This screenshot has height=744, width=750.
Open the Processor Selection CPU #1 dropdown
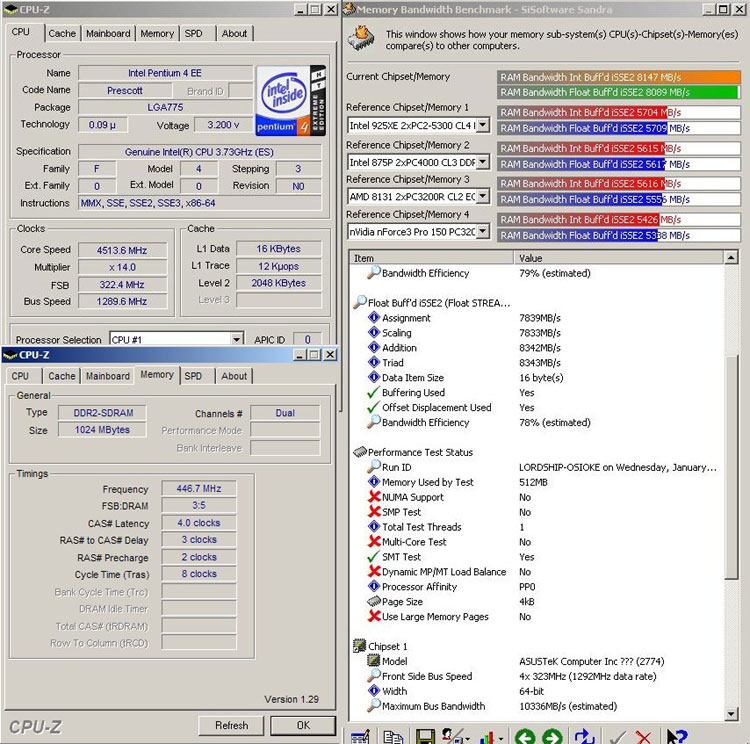click(236, 339)
